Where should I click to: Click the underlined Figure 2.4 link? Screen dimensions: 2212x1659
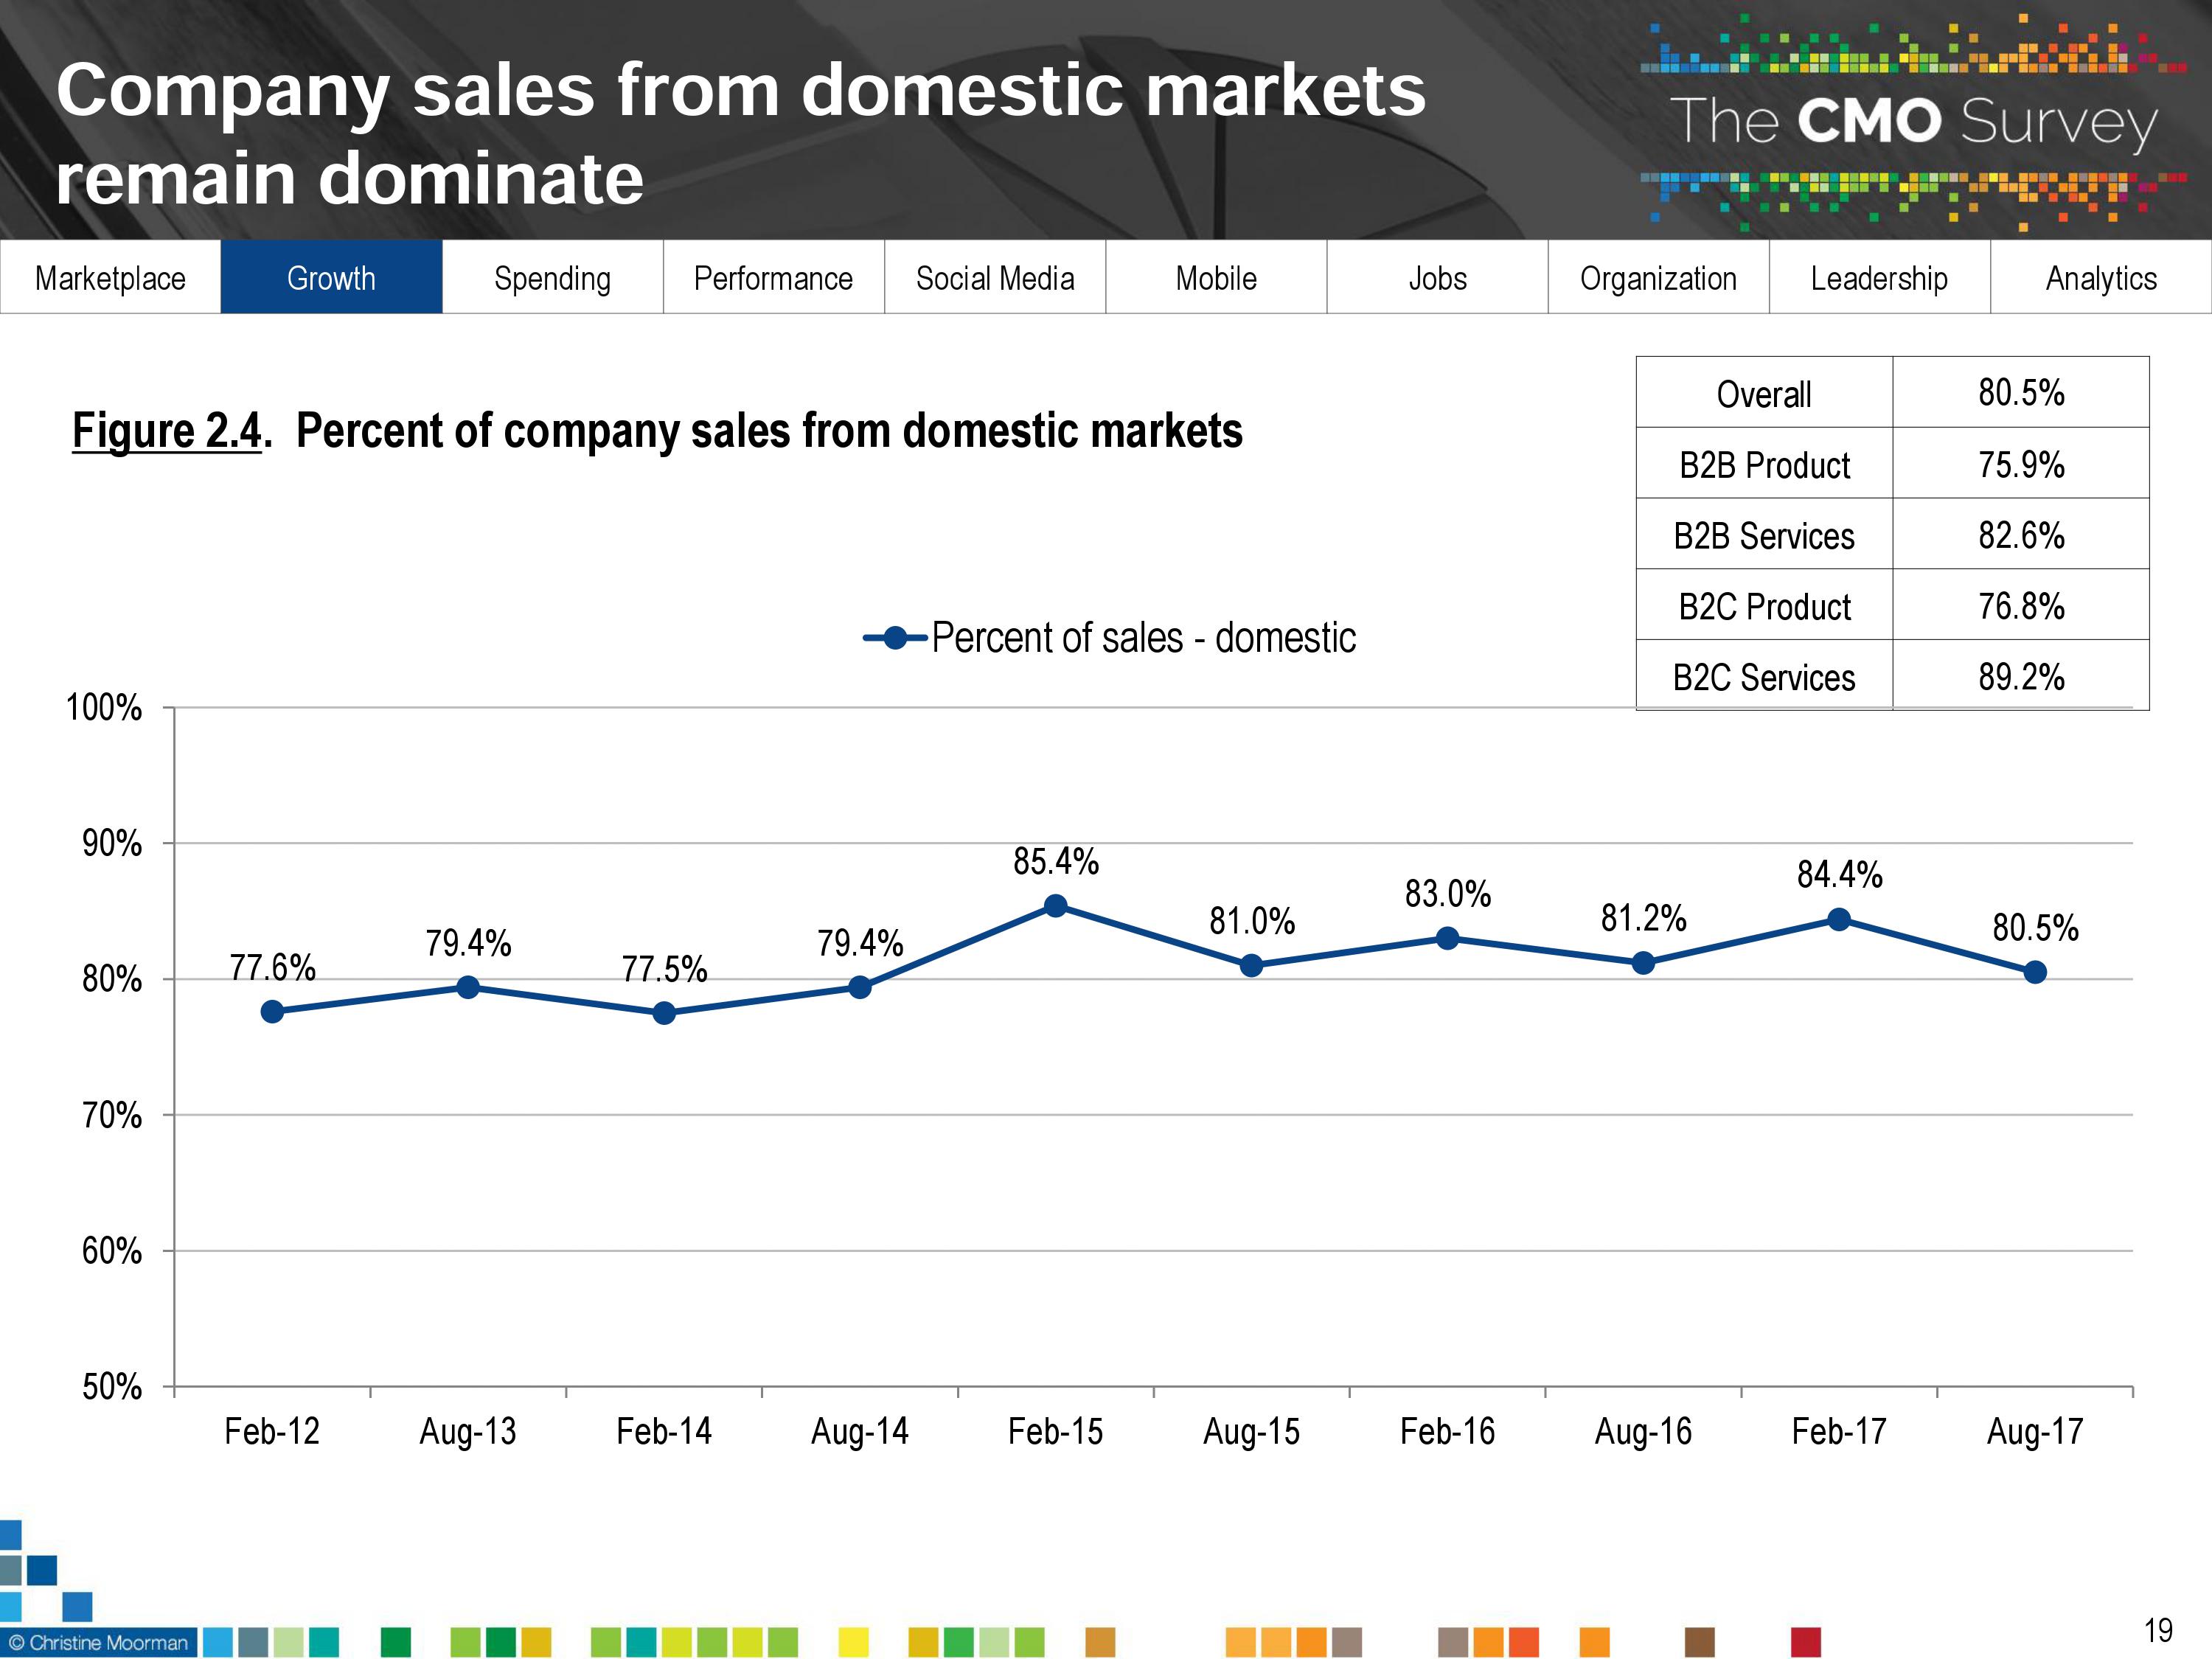[166, 432]
